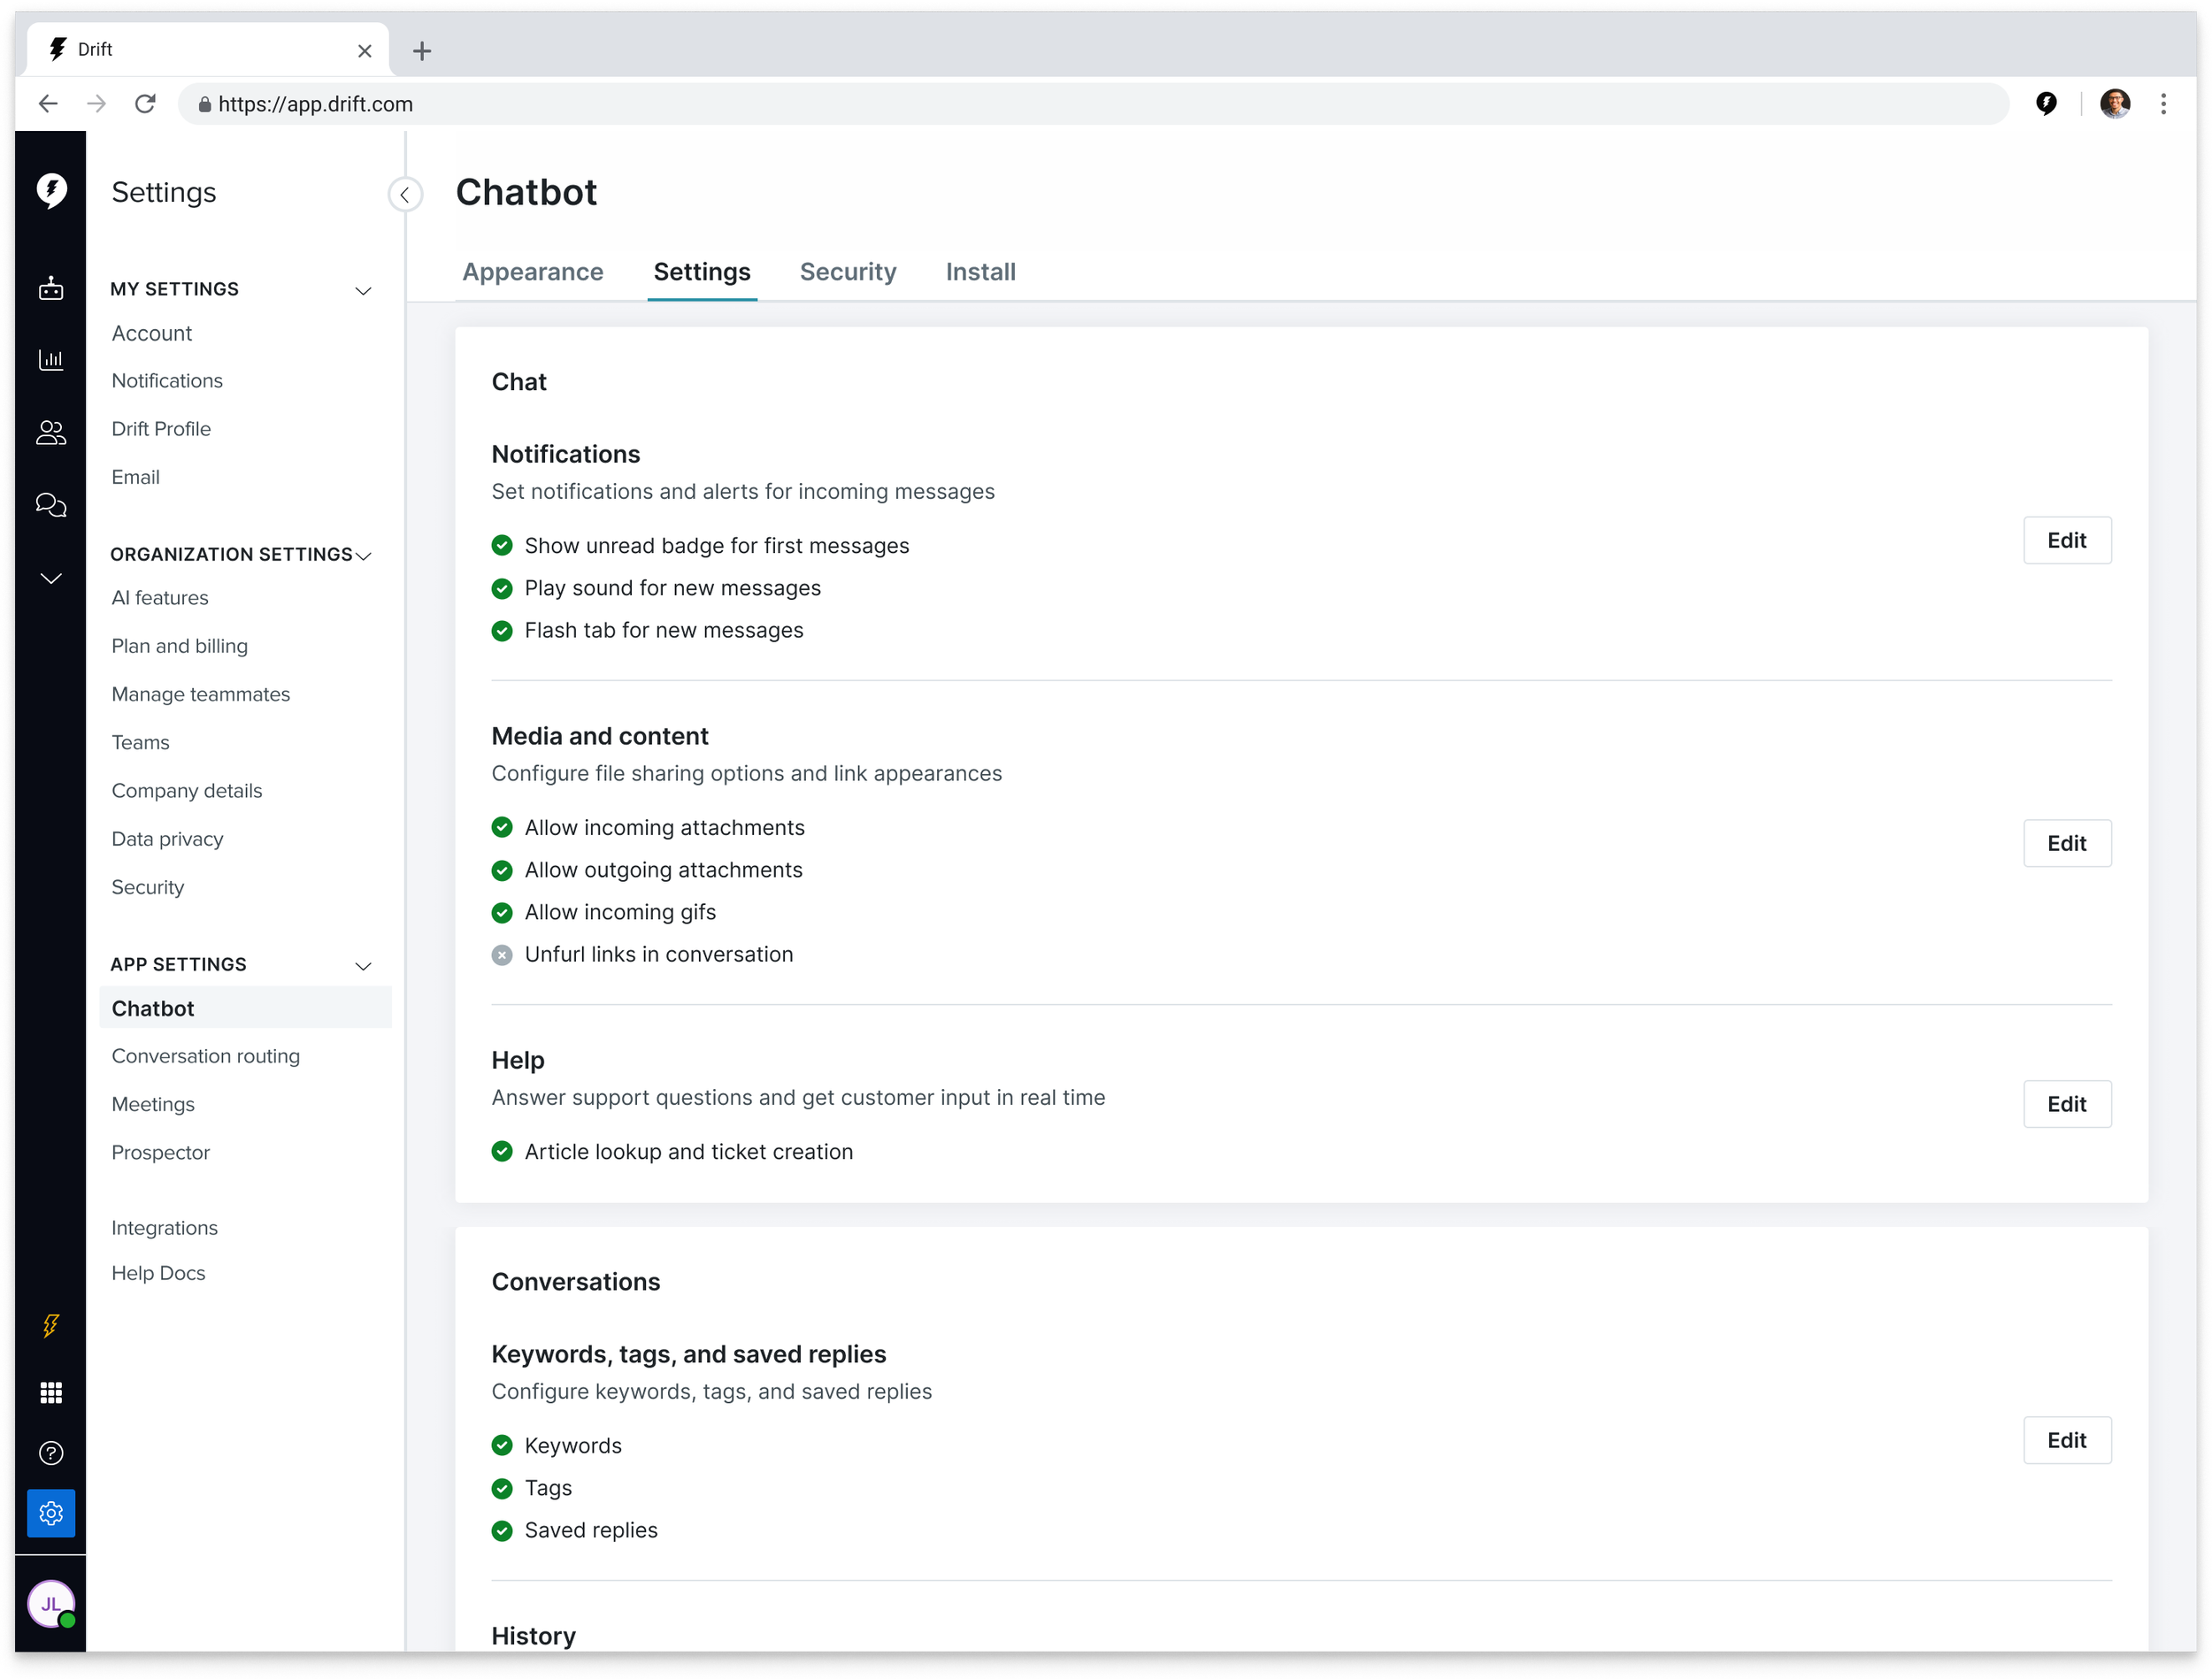This screenshot has width=2212, height=1679.
Task: Collapse the App Settings section
Action: click(x=363, y=966)
